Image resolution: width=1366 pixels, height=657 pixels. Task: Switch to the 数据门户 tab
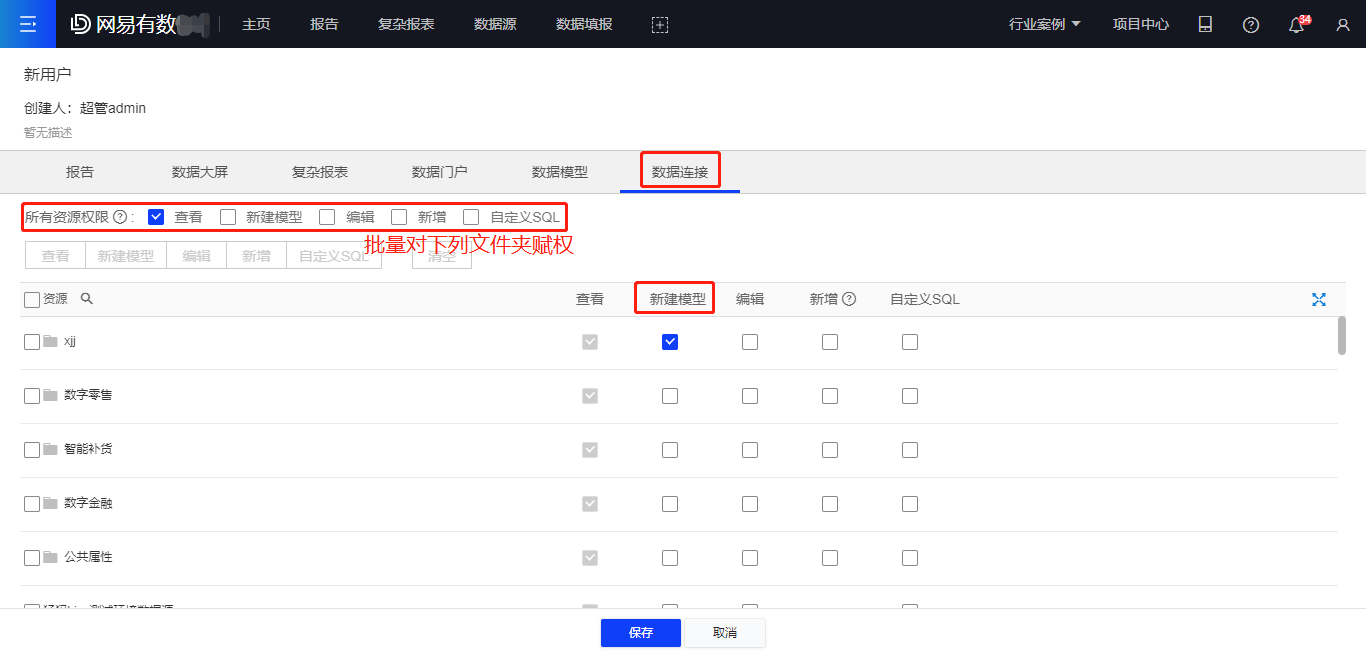[440, 172]
